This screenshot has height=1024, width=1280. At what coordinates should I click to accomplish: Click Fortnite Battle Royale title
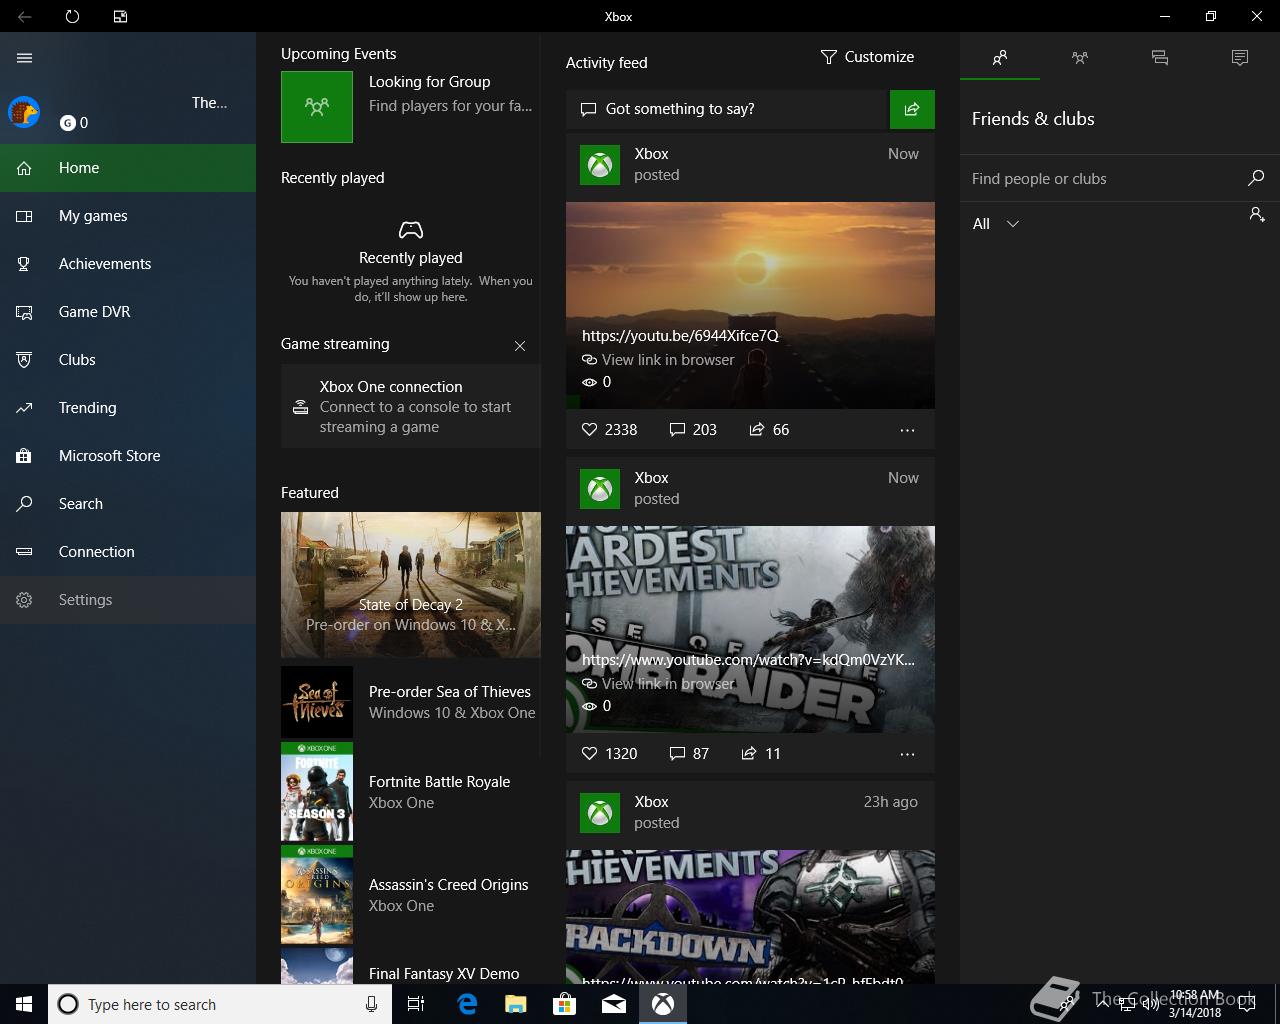point(439,782)
